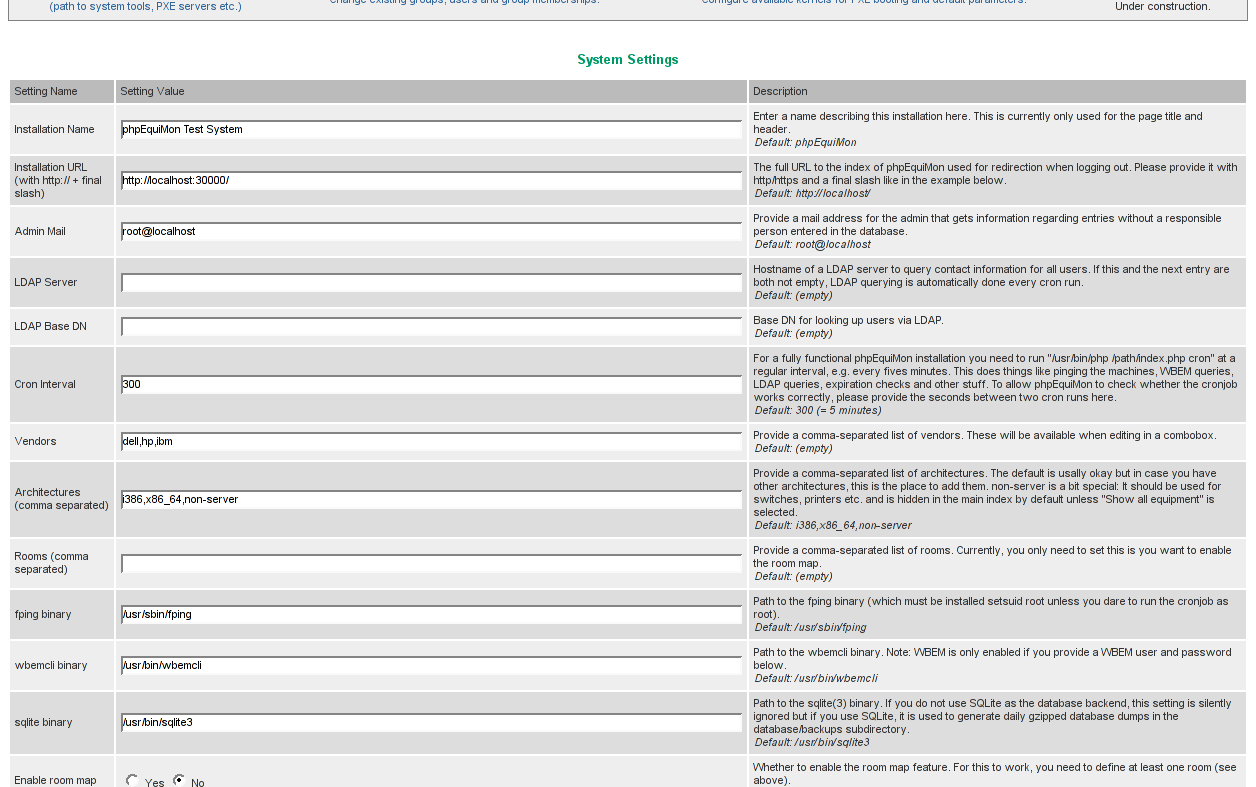Click the 'Default: phpEquiMon' hint text
Viewport: 1256px width, 787px height.
point(805,142)
